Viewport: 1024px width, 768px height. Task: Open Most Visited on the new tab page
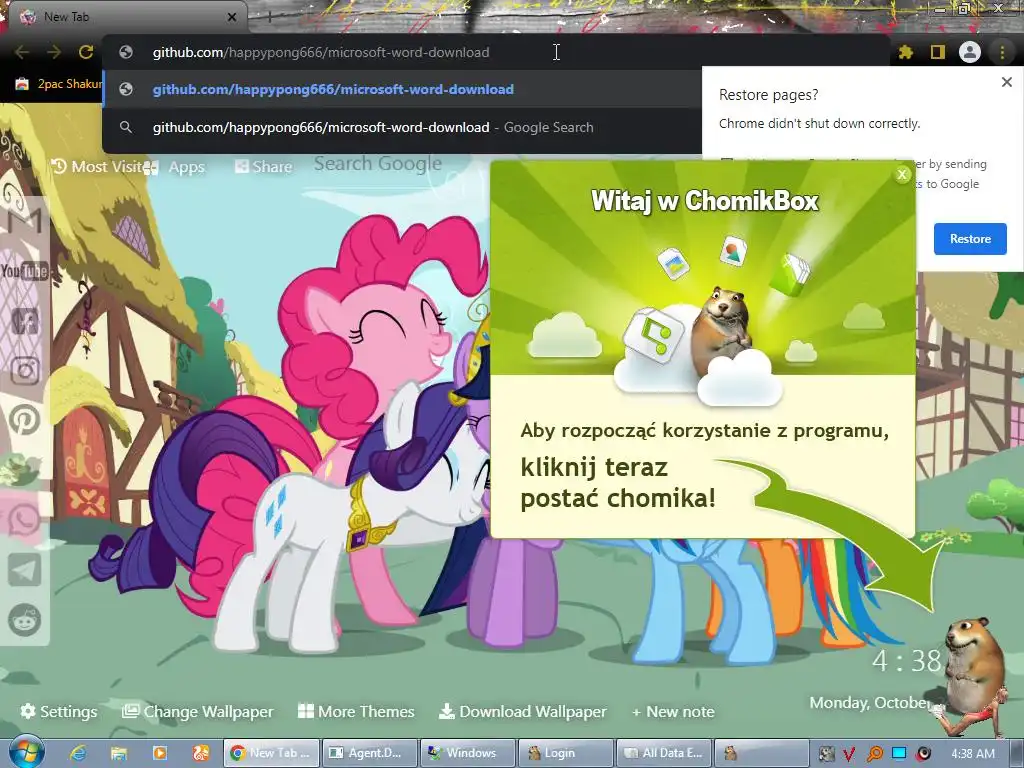pos(100,167)
